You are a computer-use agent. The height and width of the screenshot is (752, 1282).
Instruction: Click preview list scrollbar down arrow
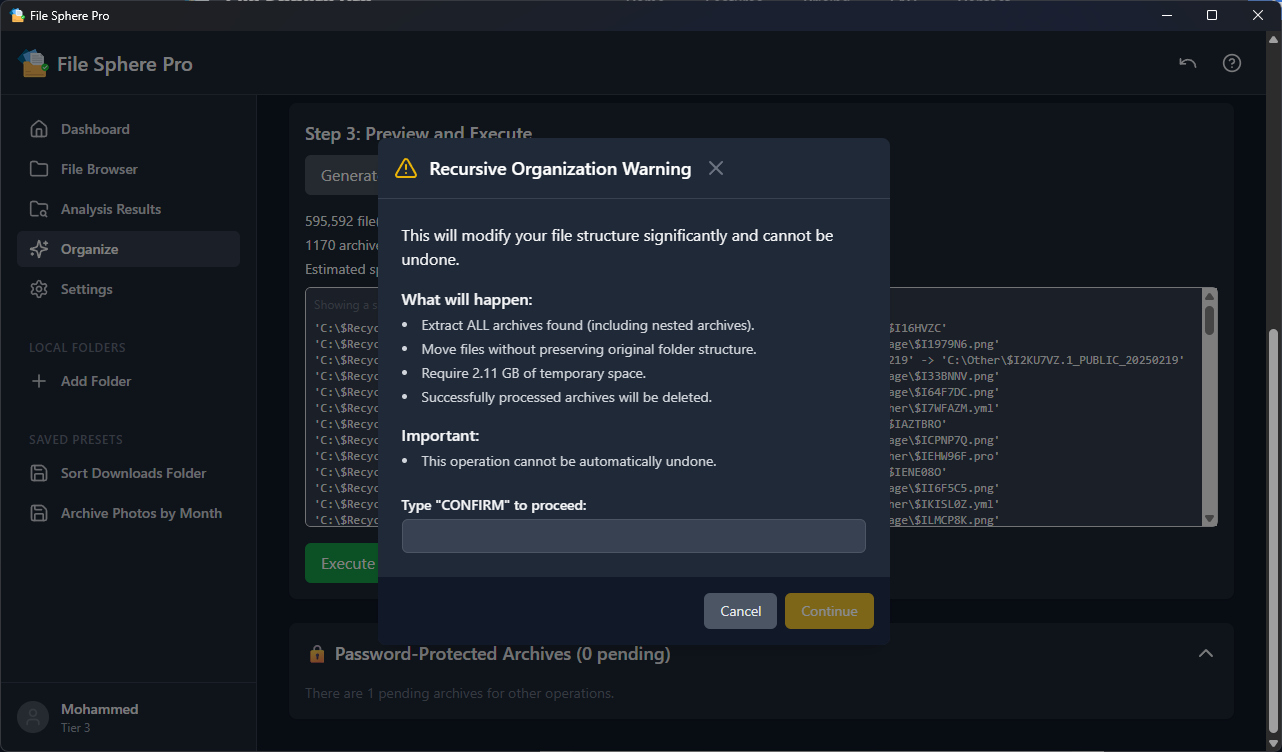coord(1210,519)
